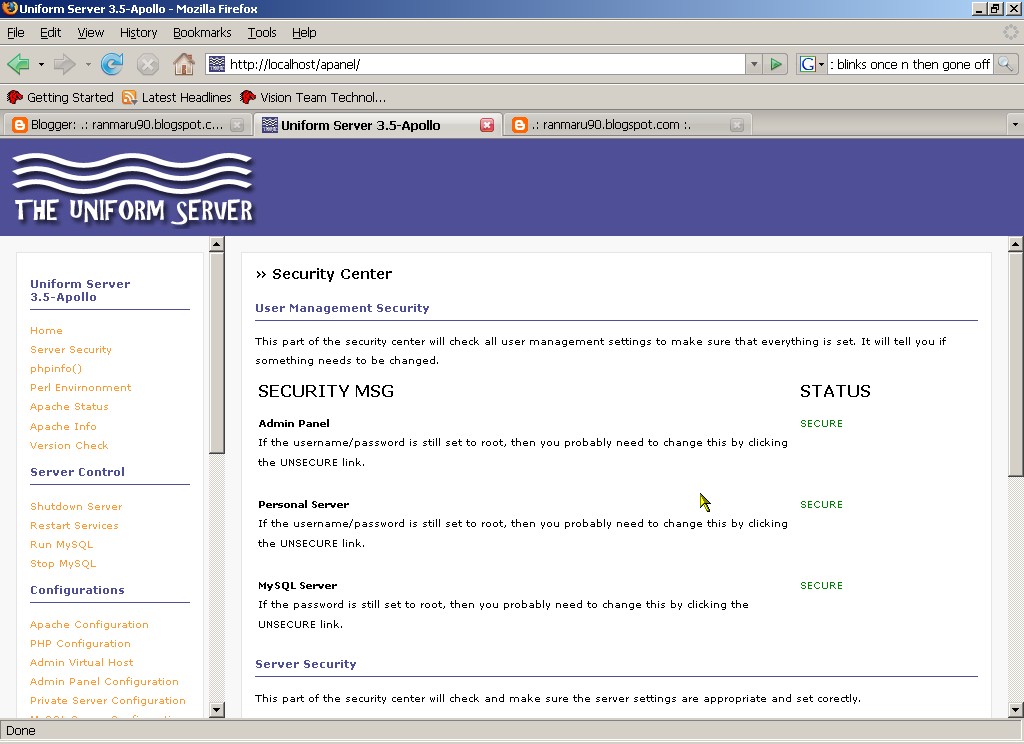The width and height of the screenshot is (1024, 744).
Task: Click the Home sidebar link
Action: 46,331
